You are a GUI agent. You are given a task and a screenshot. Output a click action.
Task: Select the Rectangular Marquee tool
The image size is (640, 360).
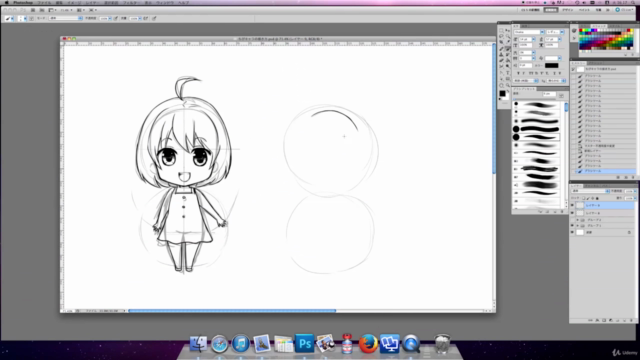point(501,30)
